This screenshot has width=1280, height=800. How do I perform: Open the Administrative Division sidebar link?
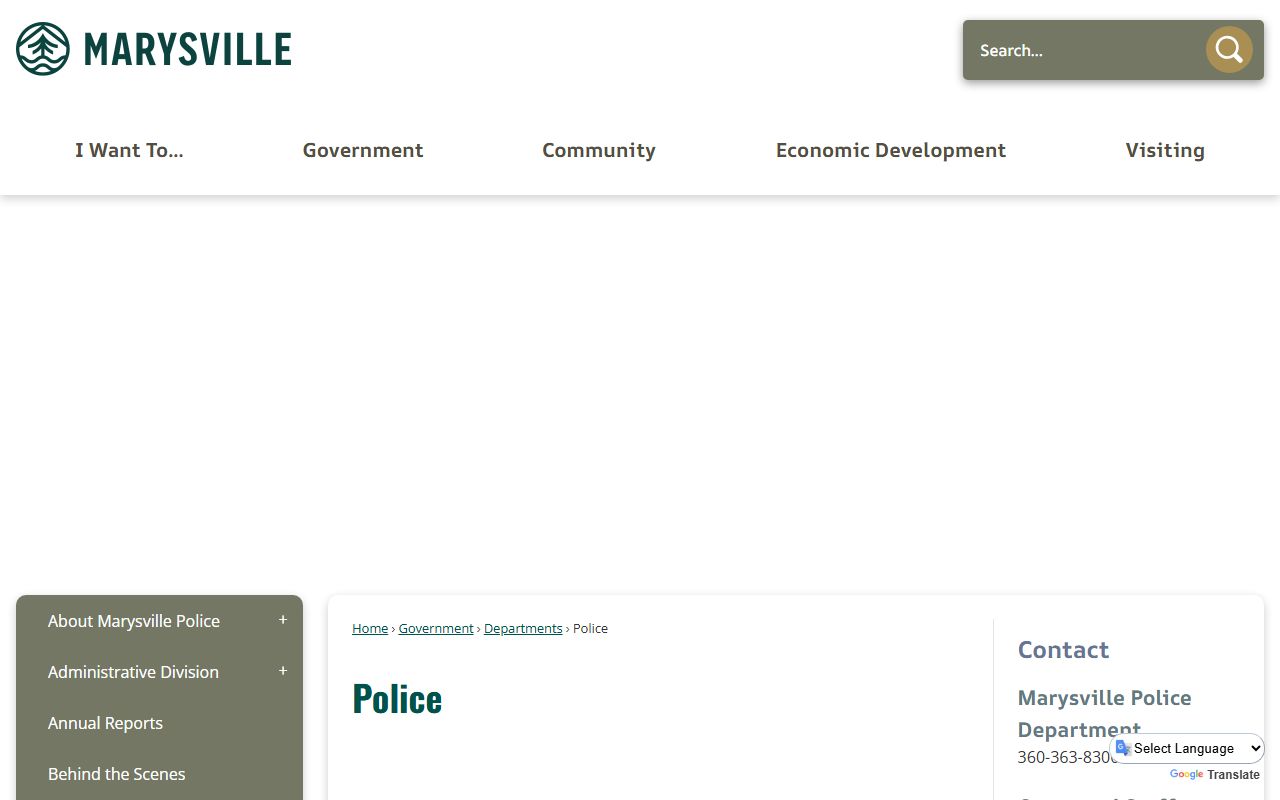point(133,672)
